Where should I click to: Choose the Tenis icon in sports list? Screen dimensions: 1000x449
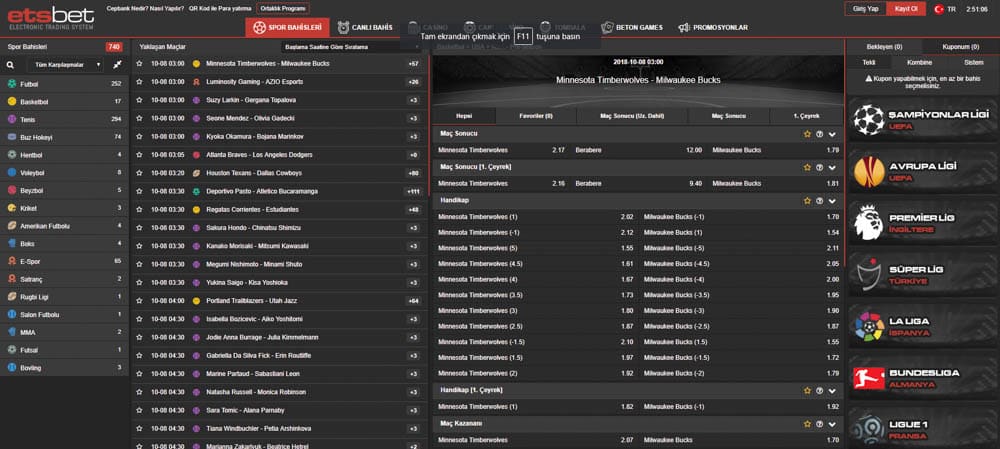click(x=11, y=119)
